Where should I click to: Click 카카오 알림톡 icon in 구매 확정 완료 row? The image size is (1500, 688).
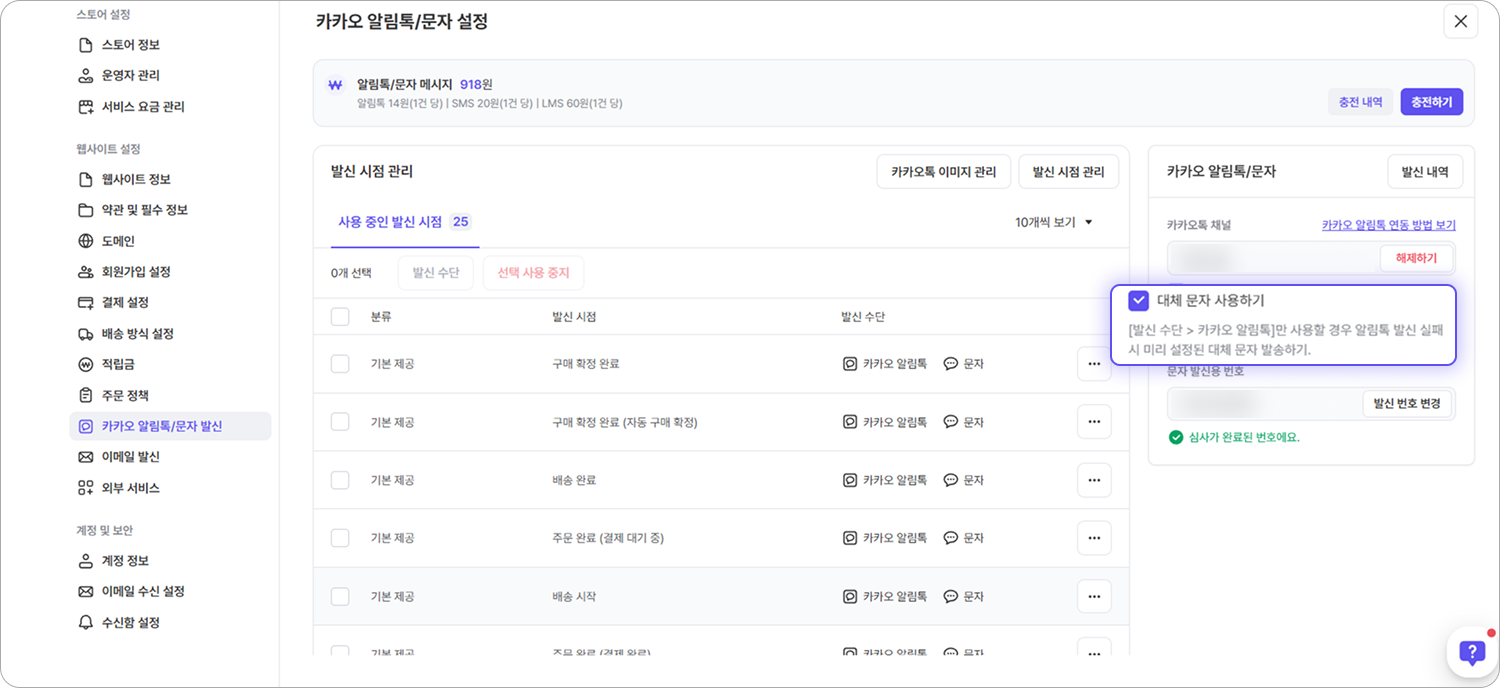(850, 364)
